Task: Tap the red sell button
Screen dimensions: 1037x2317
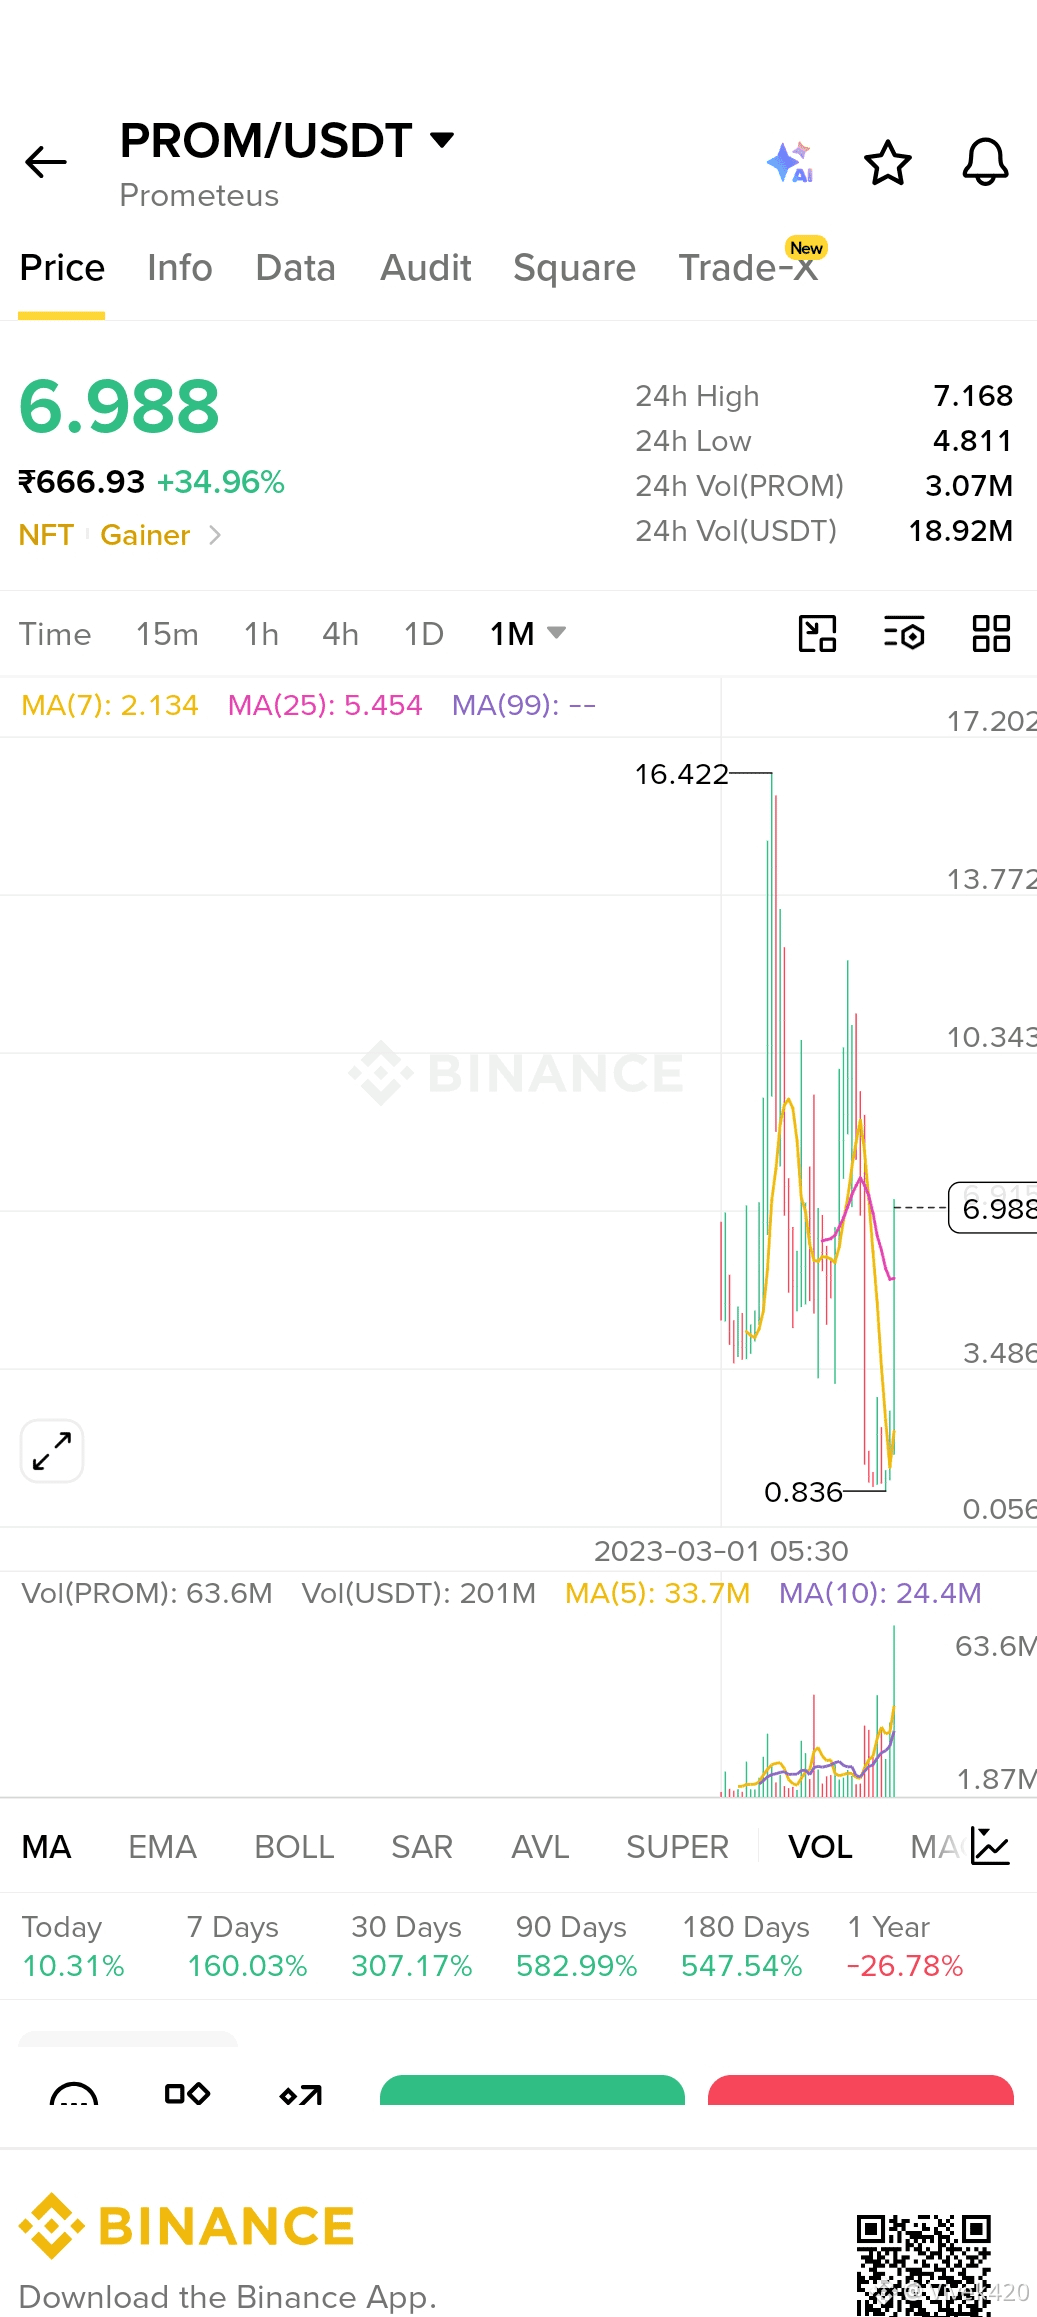Action: click(x=861, y=2090)
